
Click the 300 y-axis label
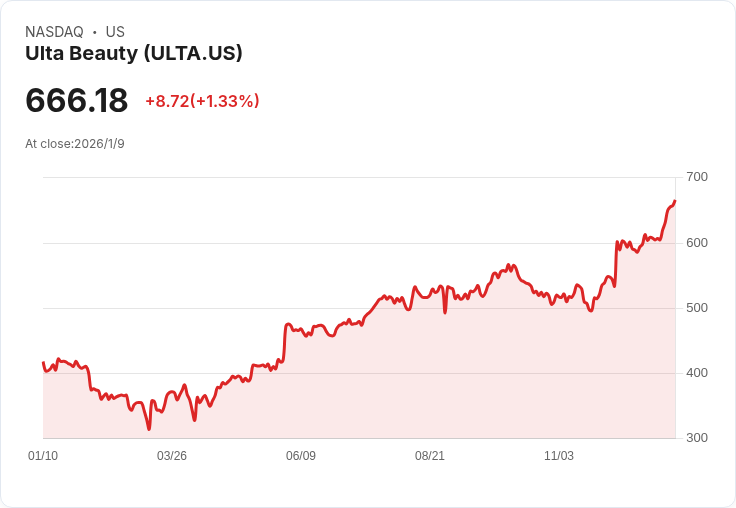click(x=697, y=438)
